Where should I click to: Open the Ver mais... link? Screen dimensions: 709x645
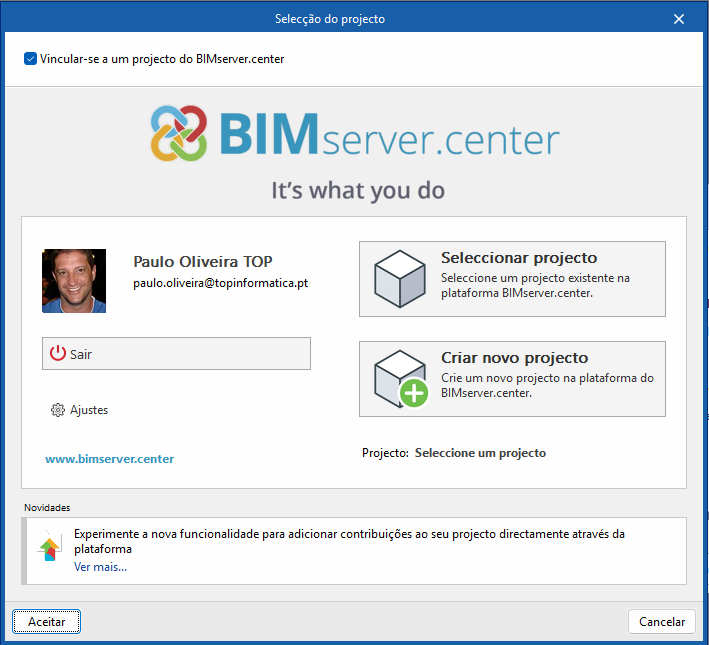100,567
